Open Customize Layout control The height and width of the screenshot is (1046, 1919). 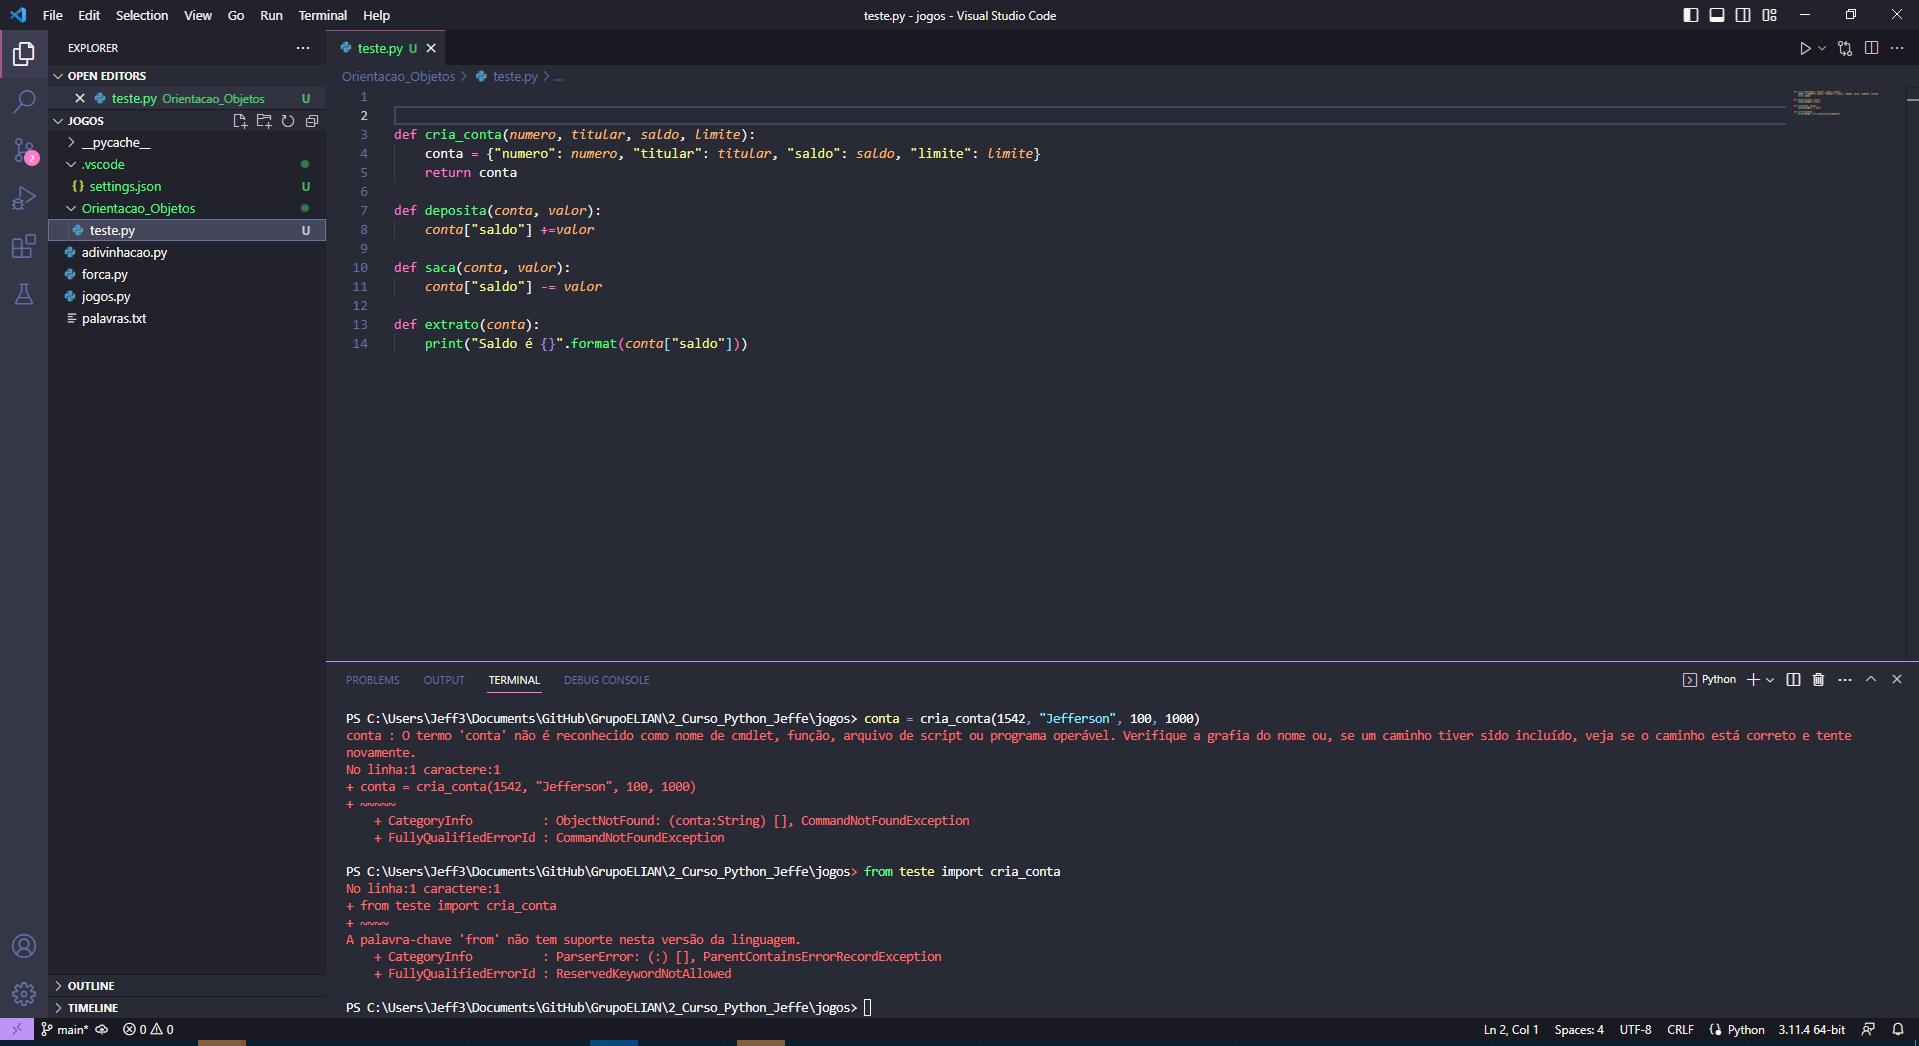point(1770,15)
